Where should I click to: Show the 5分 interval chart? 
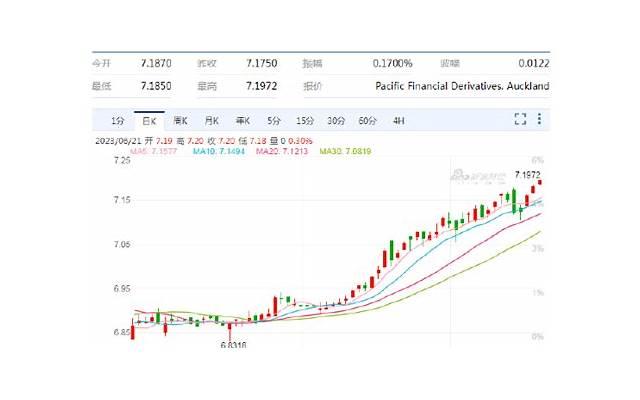point(273,121)
